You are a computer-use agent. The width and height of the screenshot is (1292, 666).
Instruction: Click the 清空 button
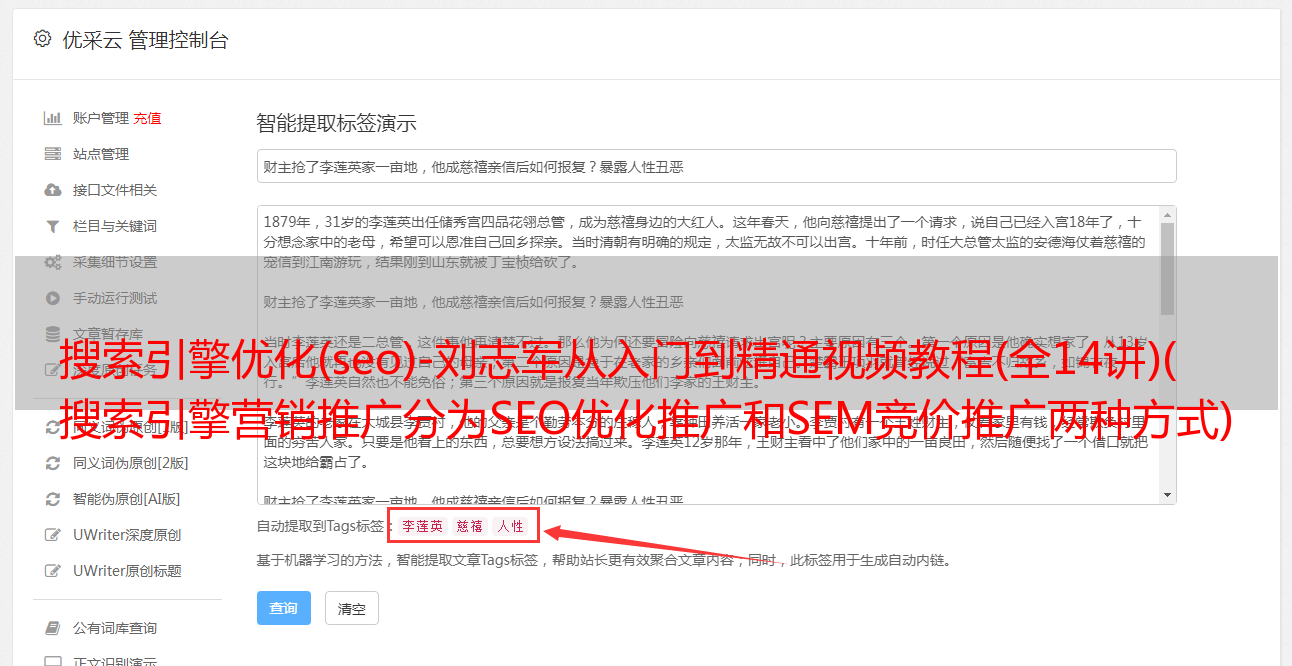pyautogui.click(x=351, y=608)
